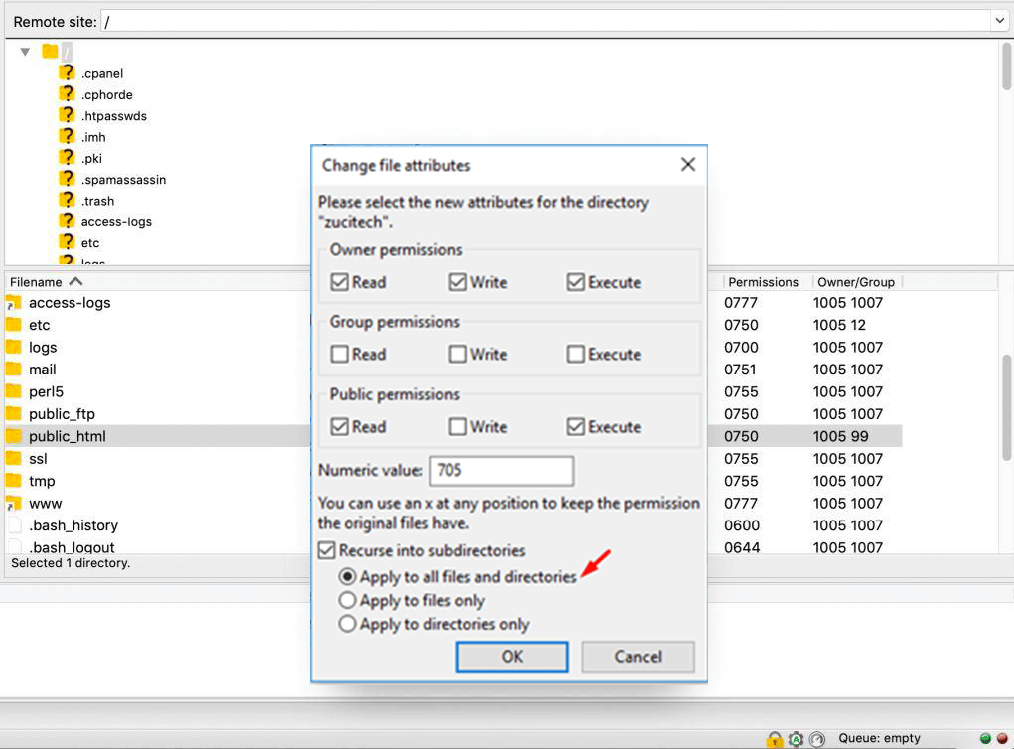The width and height of the screenshot is (1014, 749).
Task: Collapse the root directory tree node
Action: point(25,52)
